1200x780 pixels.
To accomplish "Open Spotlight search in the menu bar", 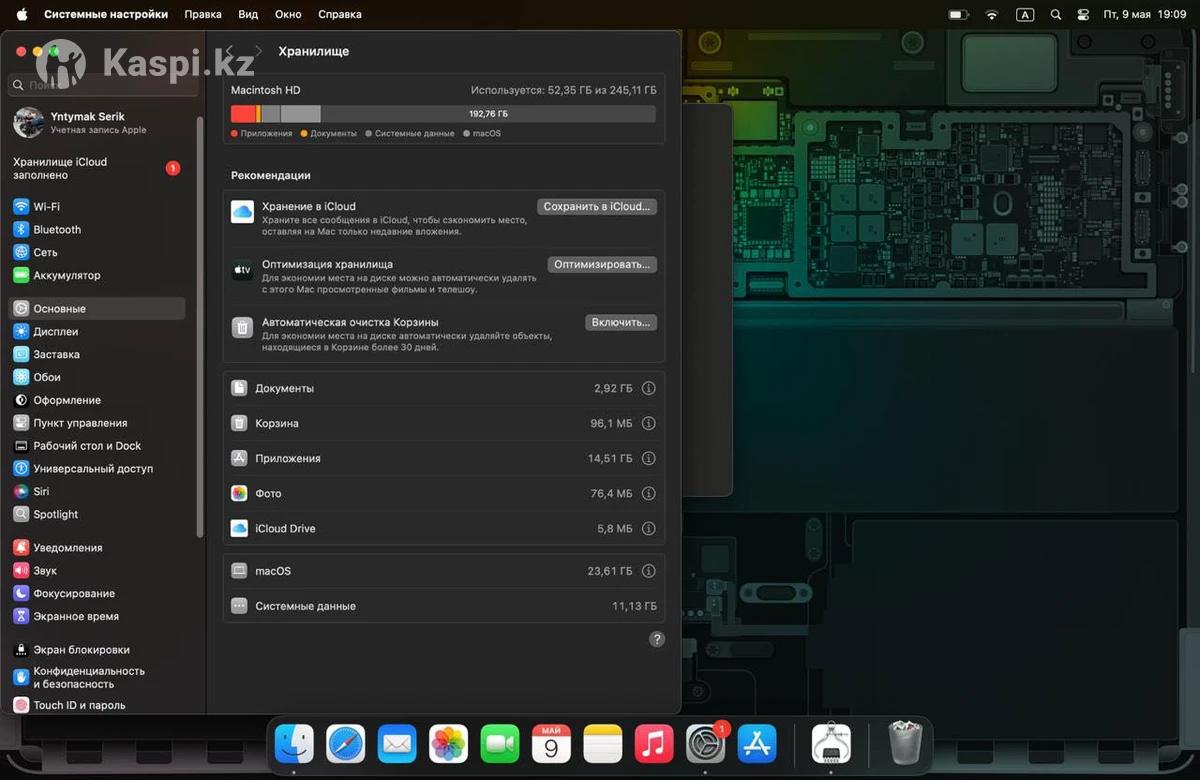I will (1056, 15).
